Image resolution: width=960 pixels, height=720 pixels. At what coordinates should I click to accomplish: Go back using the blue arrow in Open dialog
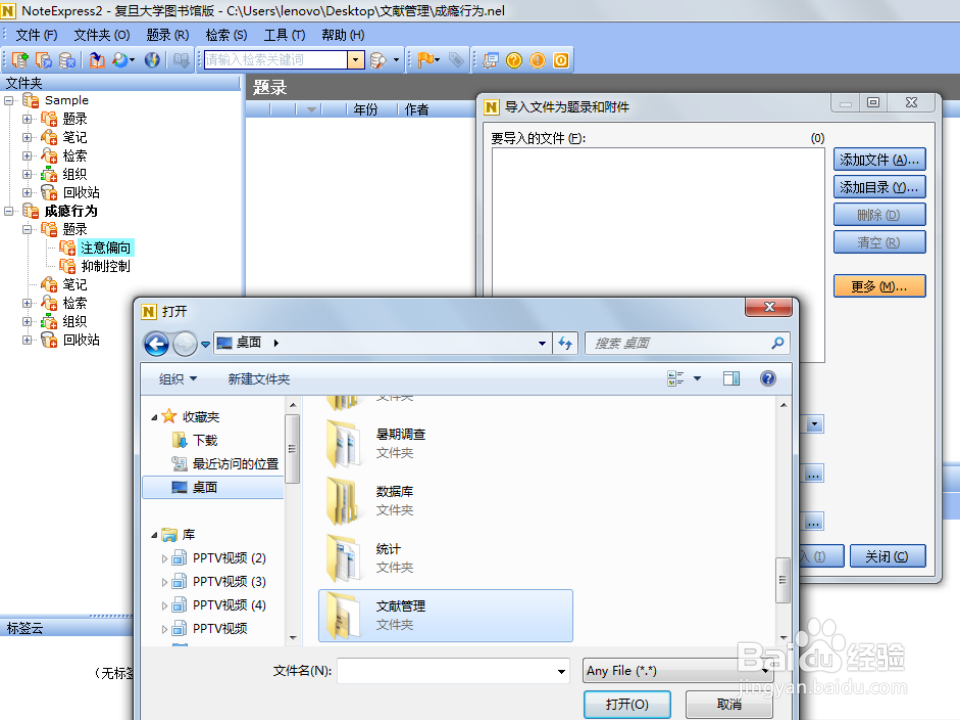(x=157, y=343)
